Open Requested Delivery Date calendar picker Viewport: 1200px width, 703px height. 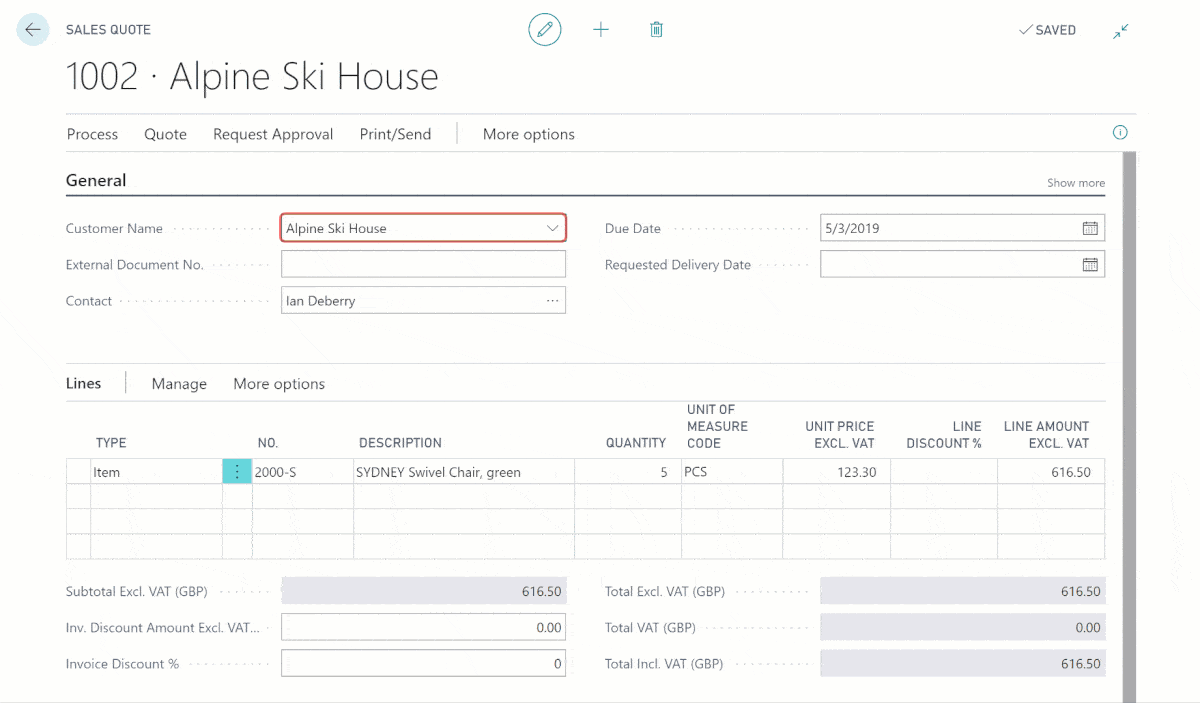(1090, 265)
